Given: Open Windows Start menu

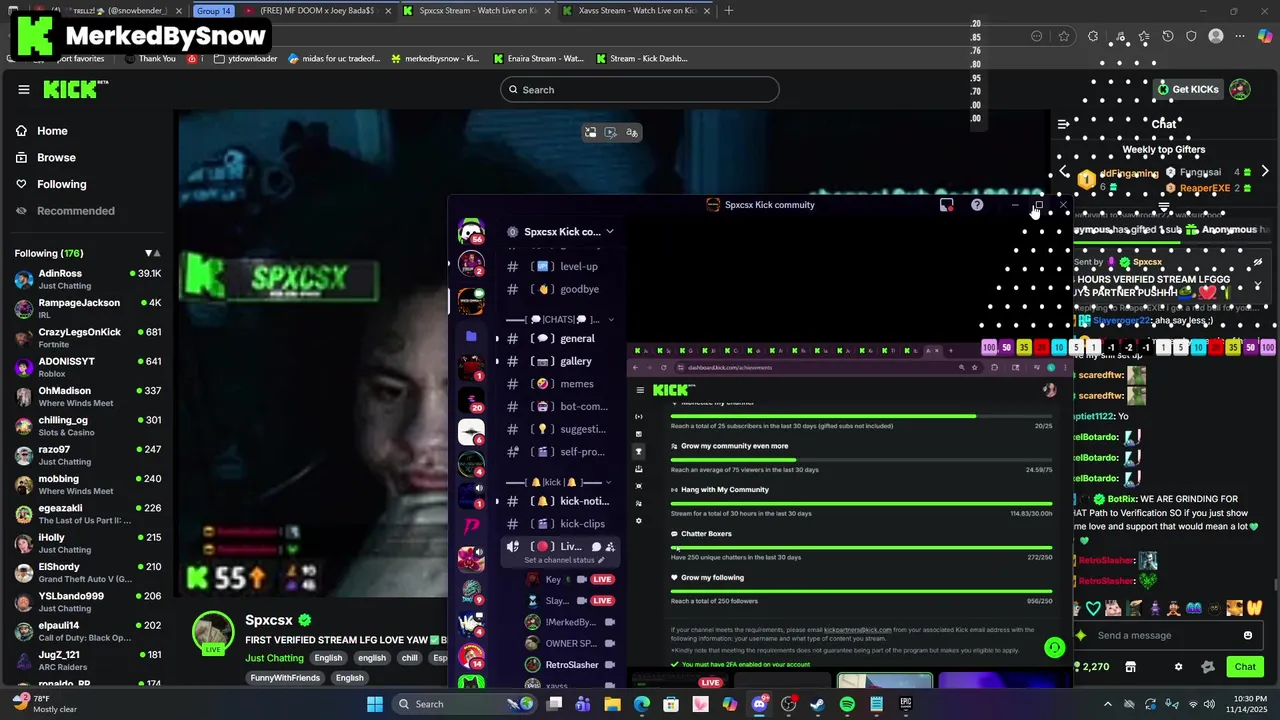Looking at the screenshot, I should click(x=375, y=704).
